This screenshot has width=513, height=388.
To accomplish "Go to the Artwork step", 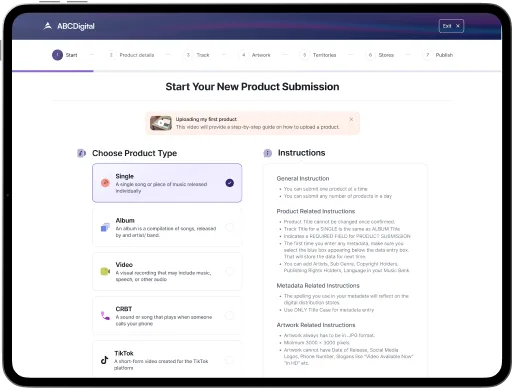I will coord(255,55).
